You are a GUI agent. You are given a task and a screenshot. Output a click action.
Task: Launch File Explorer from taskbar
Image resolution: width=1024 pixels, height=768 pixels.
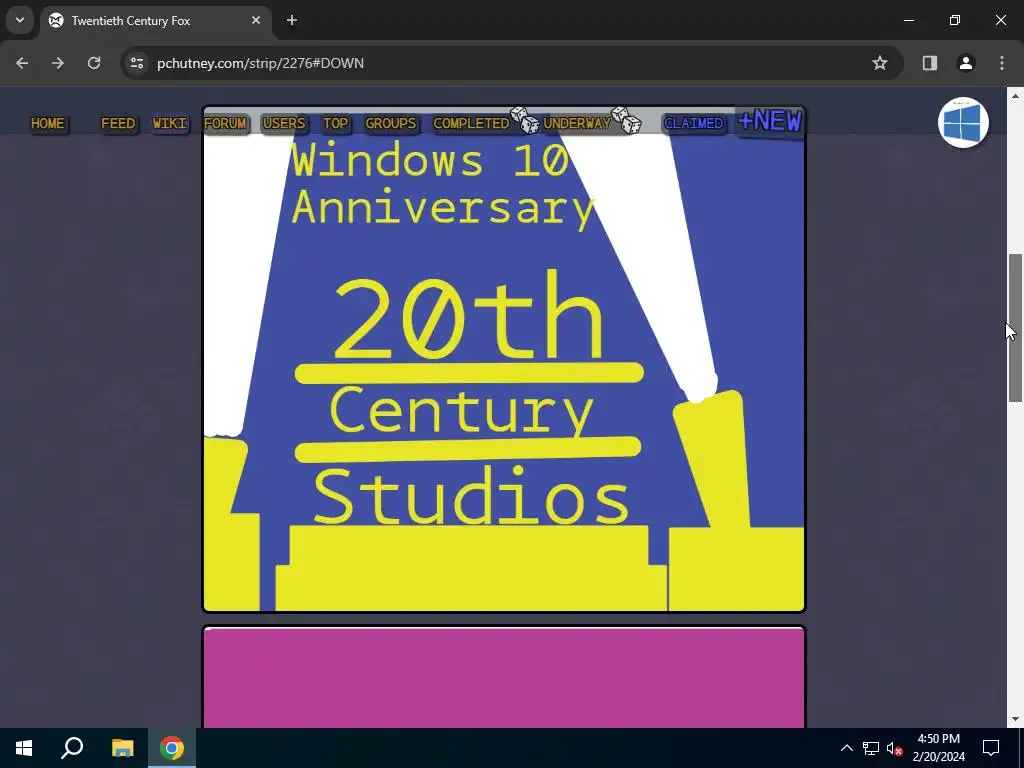coord(122,748)
